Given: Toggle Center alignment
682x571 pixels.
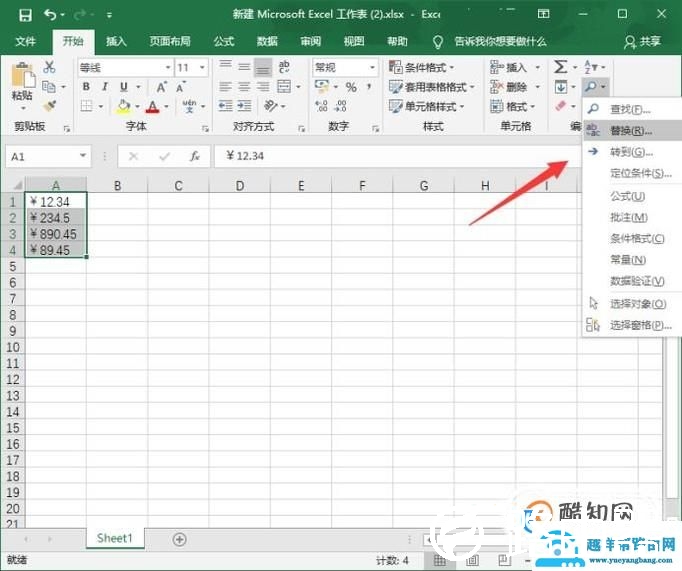Looking at the screenshot, I should point(244,87).
